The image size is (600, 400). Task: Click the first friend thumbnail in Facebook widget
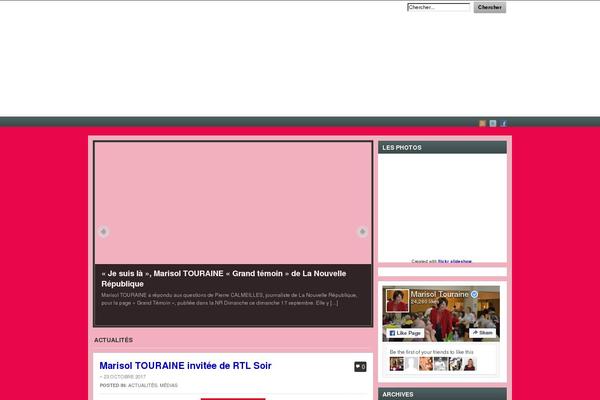click(x=396, y=364)
